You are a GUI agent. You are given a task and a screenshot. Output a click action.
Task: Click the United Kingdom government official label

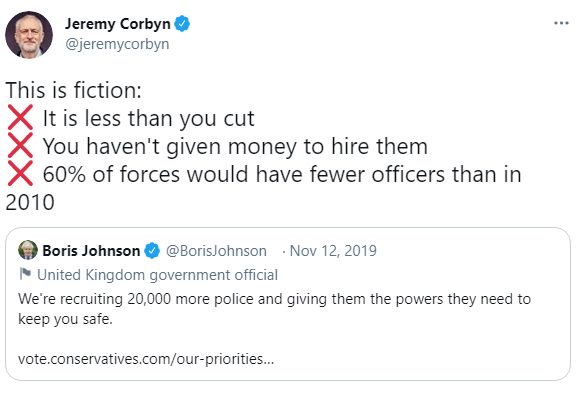click(x=157, y=275)
